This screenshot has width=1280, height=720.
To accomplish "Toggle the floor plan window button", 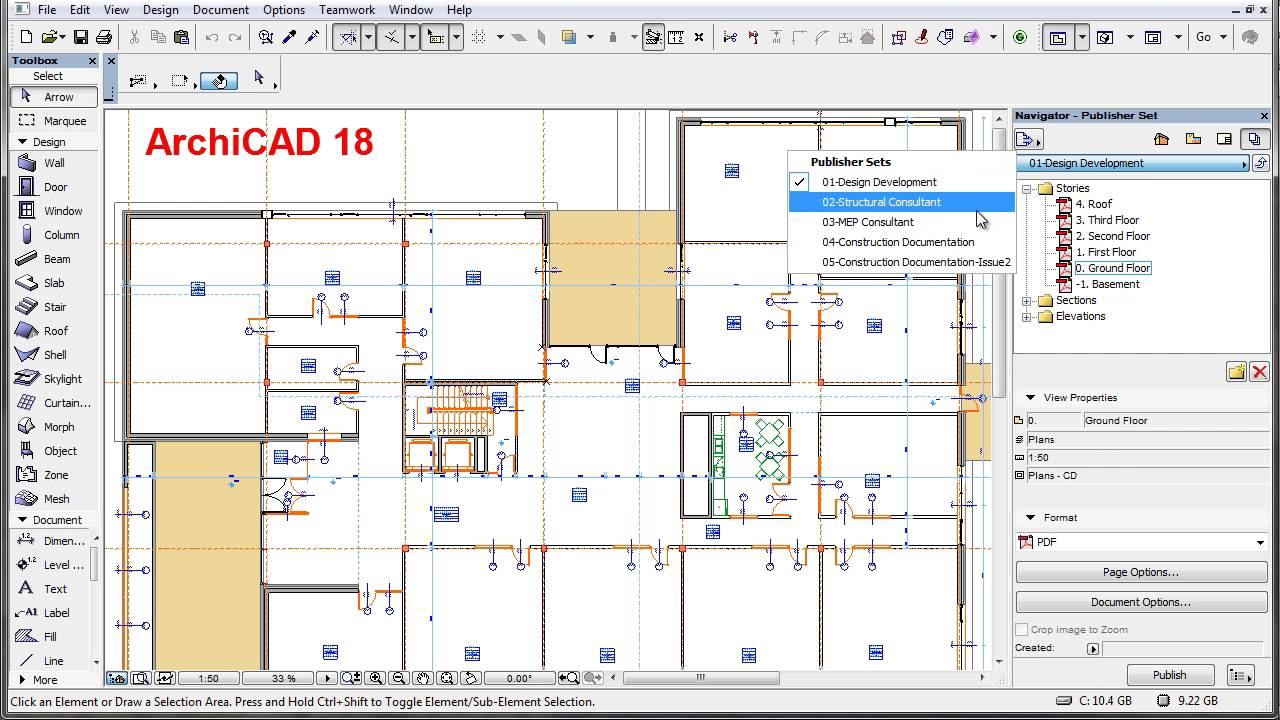I will [1057, 37].
